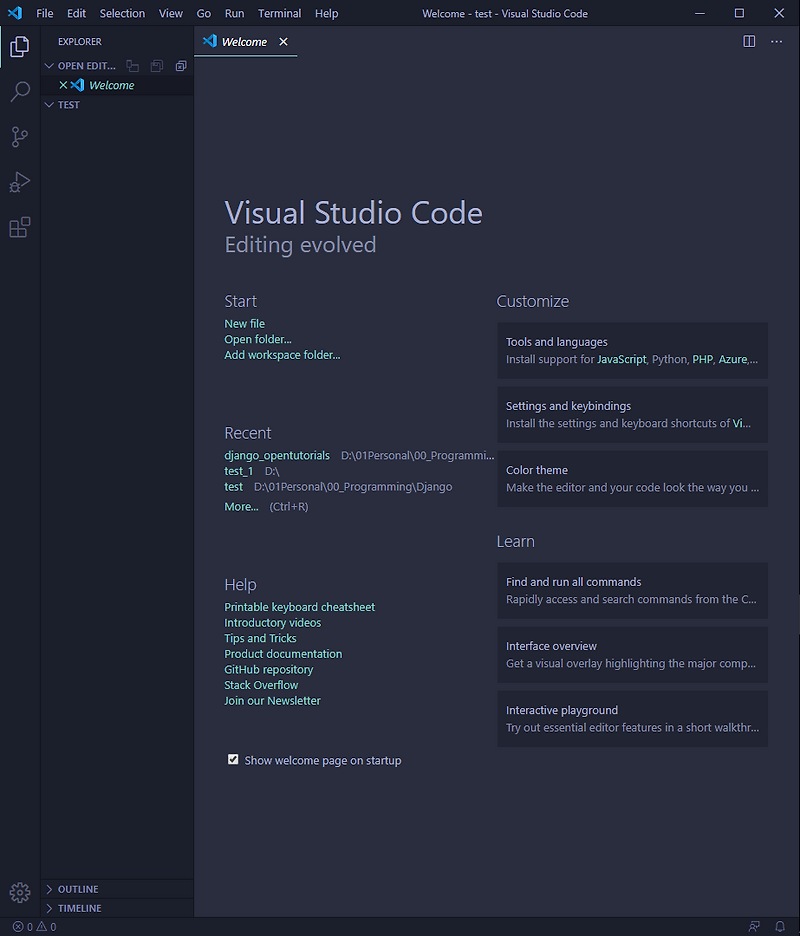
Task: Click the notifications bell in status bar
Action: [x=779, y=926]
